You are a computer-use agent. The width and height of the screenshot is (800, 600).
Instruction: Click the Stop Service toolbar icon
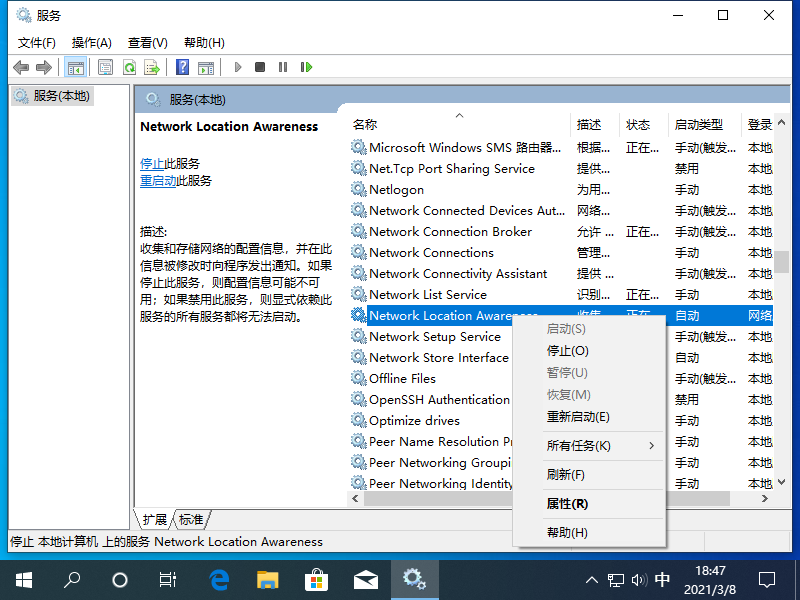[x=259, y=67]
